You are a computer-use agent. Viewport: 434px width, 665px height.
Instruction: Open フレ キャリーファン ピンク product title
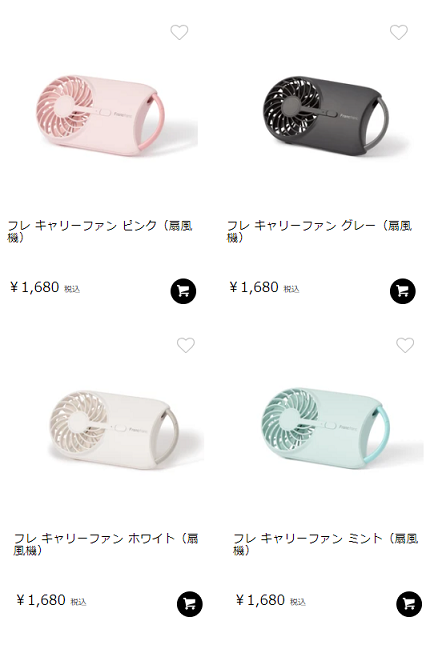(100, 232)
